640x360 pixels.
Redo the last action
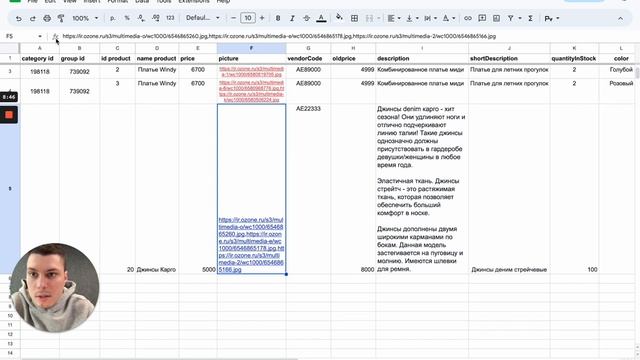pyautogui.click(x=33, y=18)
